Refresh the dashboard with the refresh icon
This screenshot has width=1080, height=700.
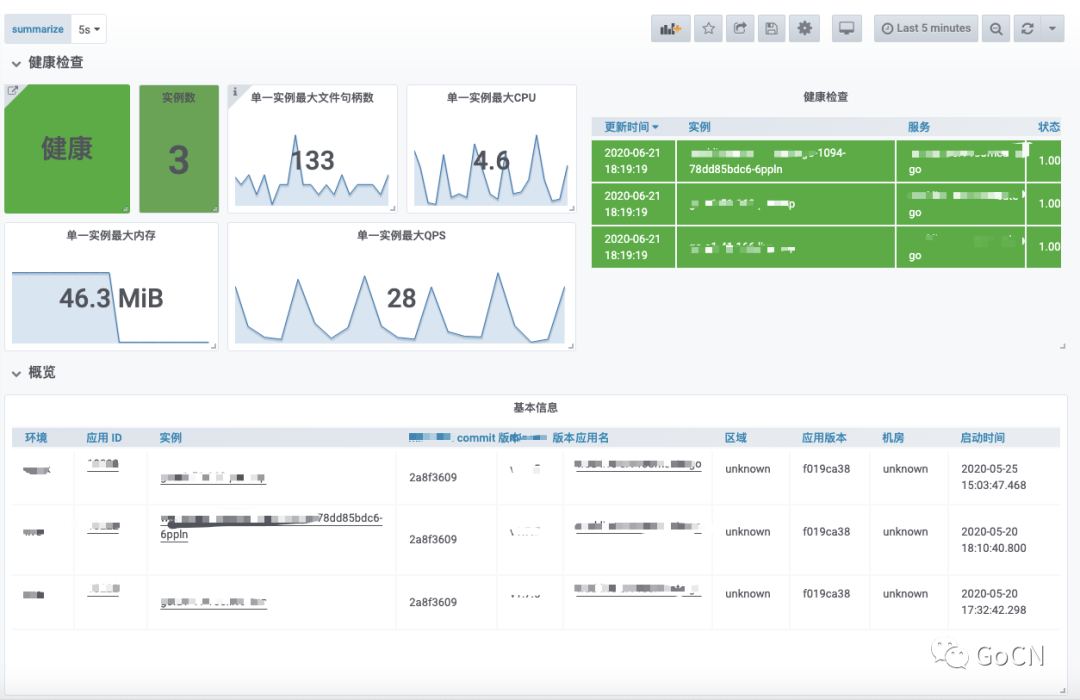(1027, 29)
